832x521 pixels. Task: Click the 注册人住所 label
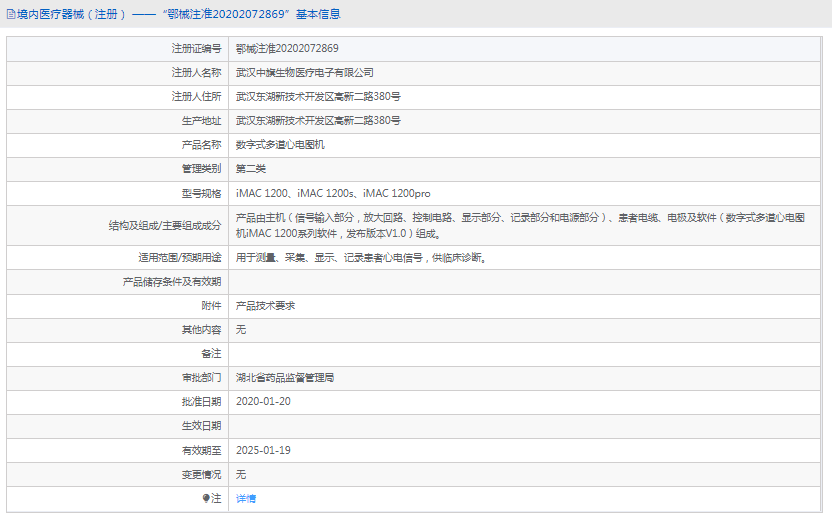196,97
